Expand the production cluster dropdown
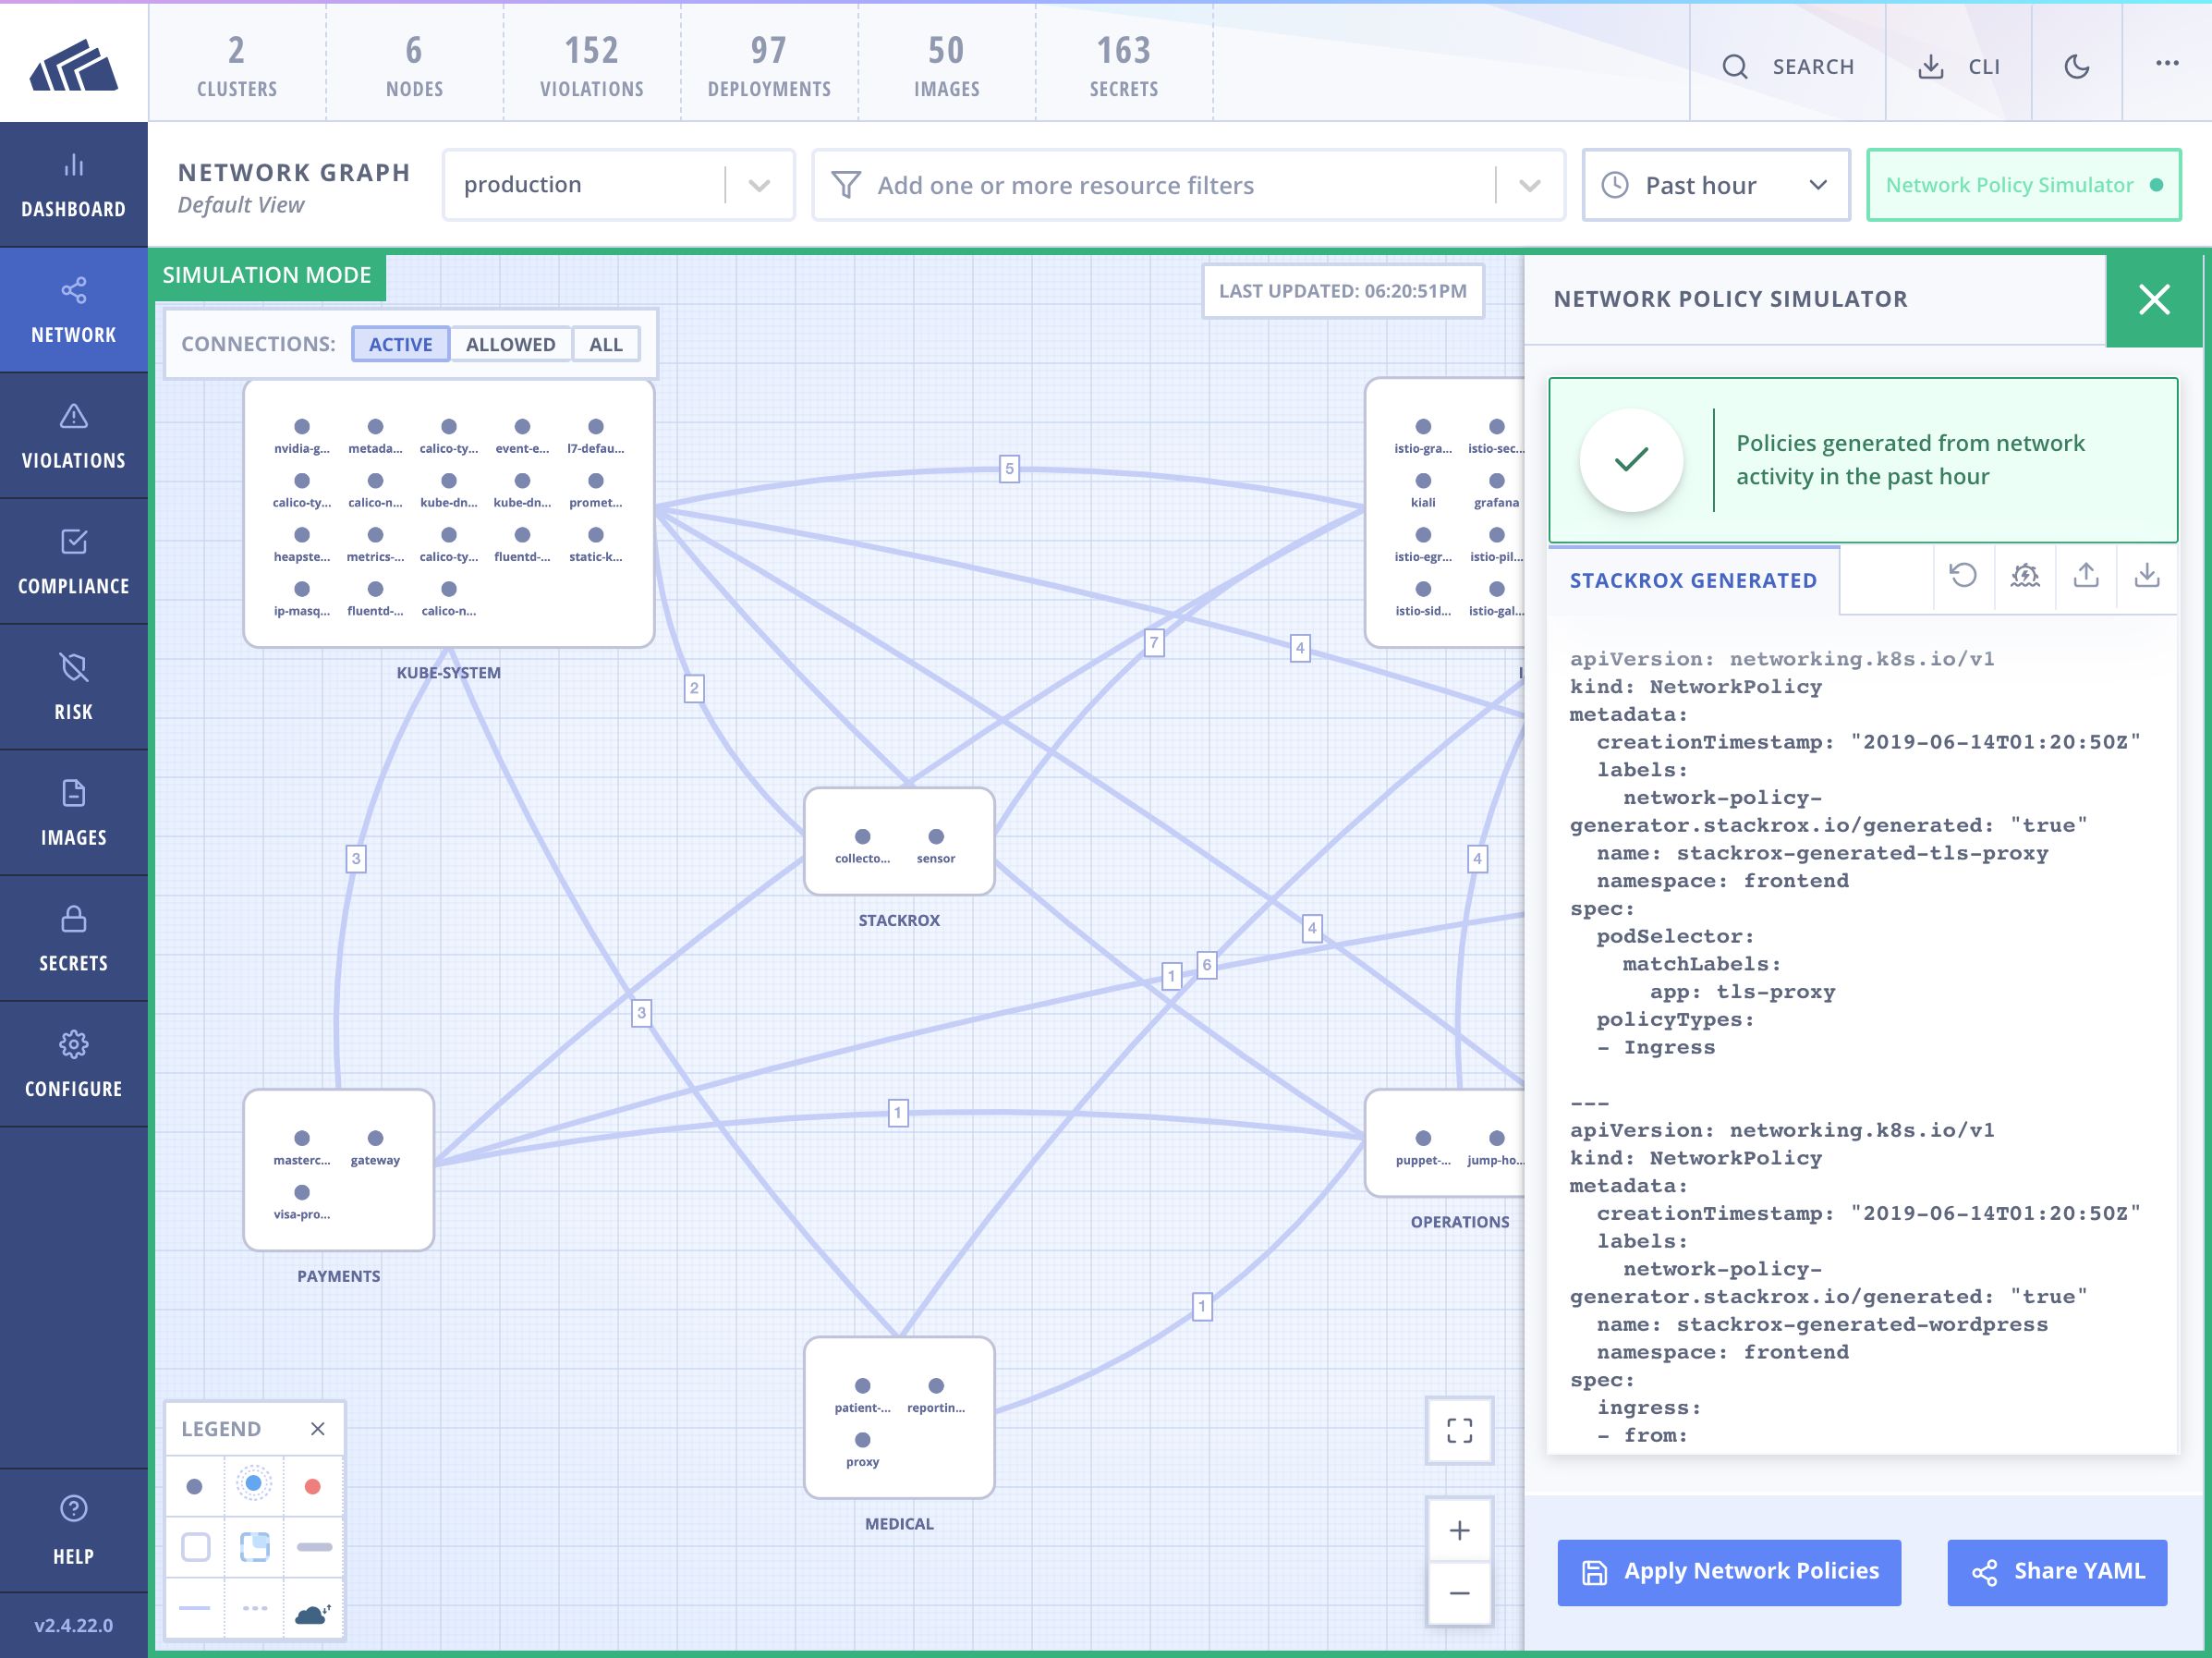 pyautogui.click(x=759, y=185)
